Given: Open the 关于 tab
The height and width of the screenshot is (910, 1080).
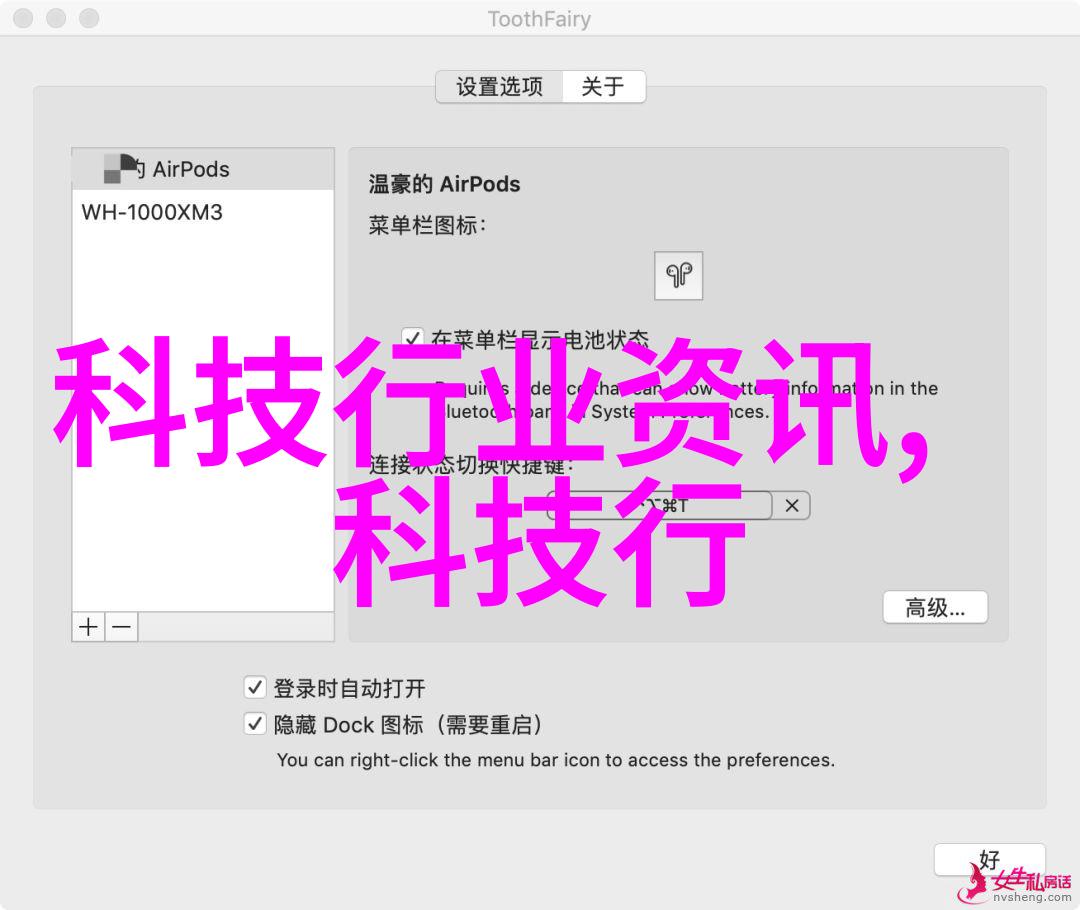Looking at the screenshot, I should 604,87.
